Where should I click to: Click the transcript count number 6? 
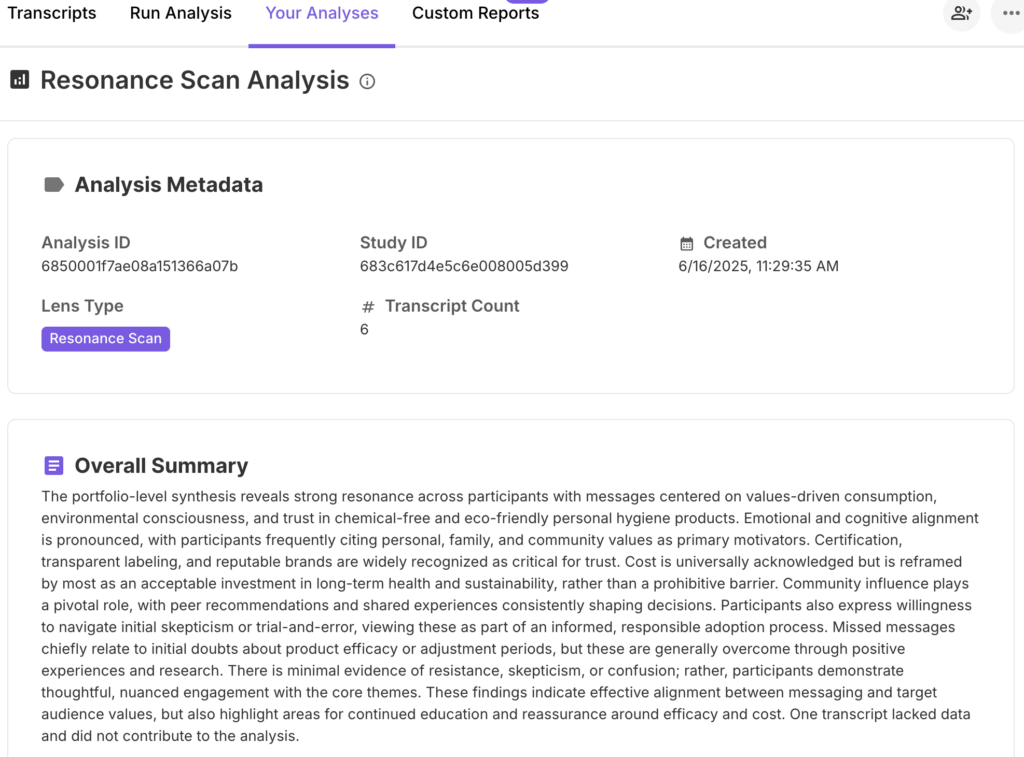[364, 329]
